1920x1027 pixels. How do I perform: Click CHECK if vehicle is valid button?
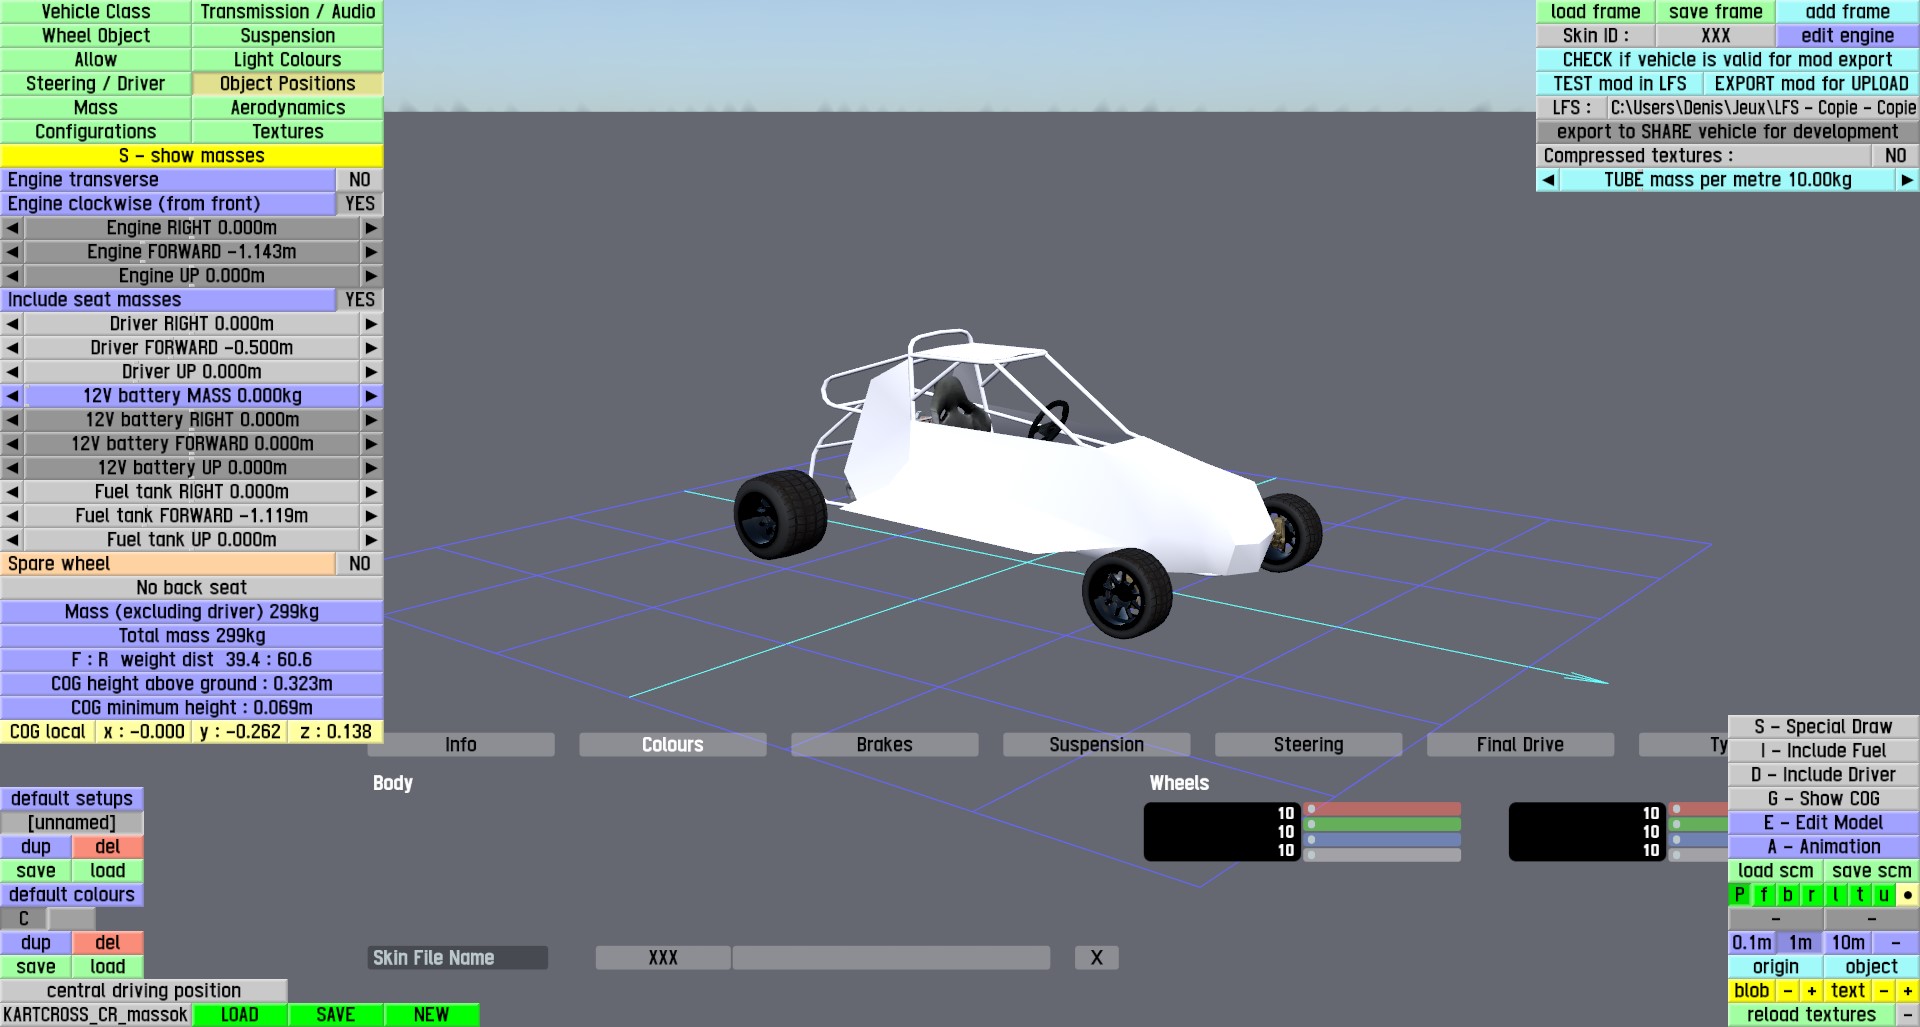(x=1728, y=60)
